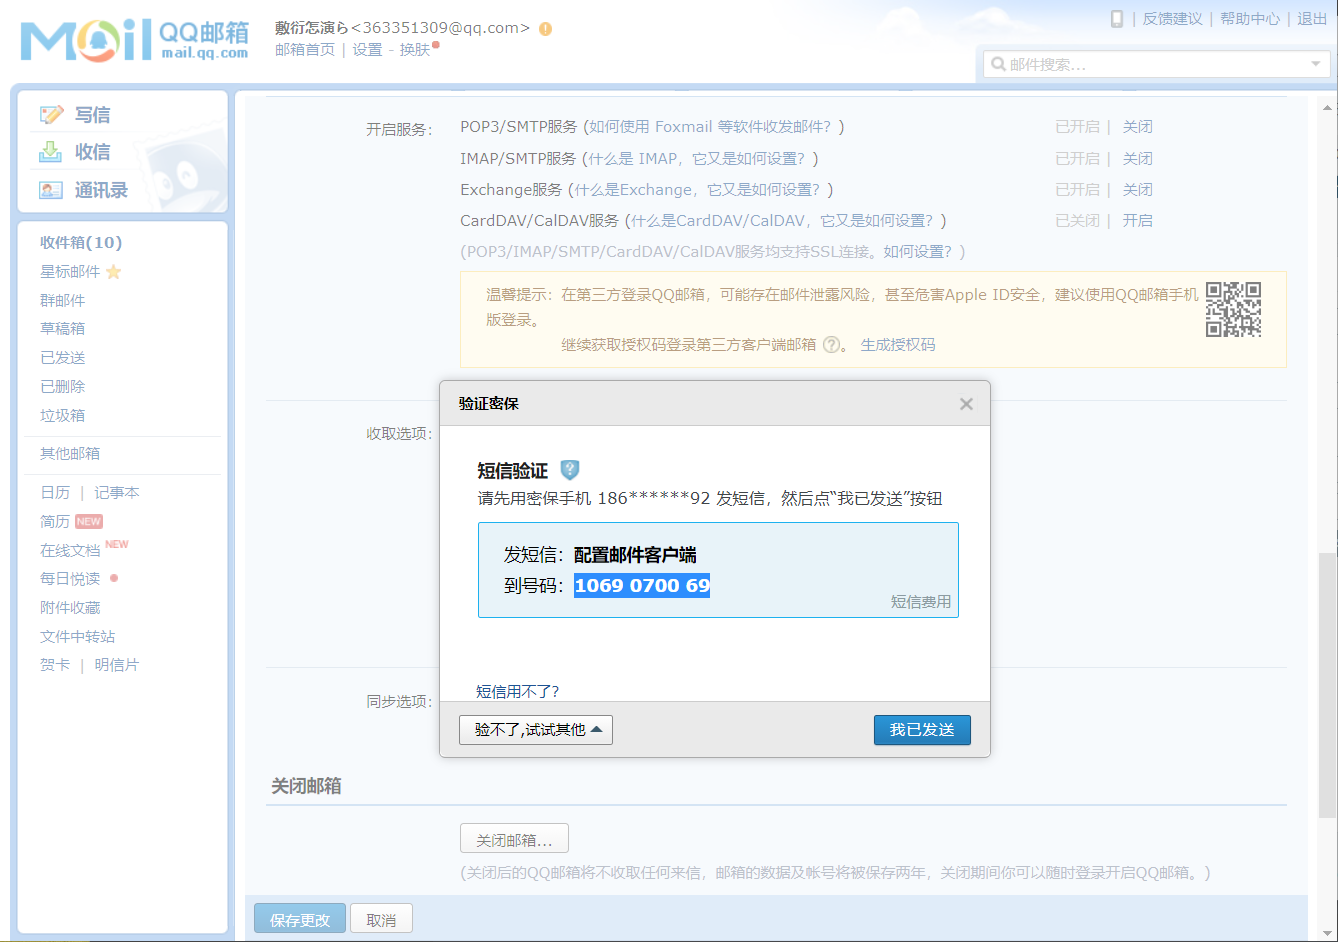This screenshot has height=942, width=1338.
Task: Click the compose letter pencil icon
Action: [51, 114]
